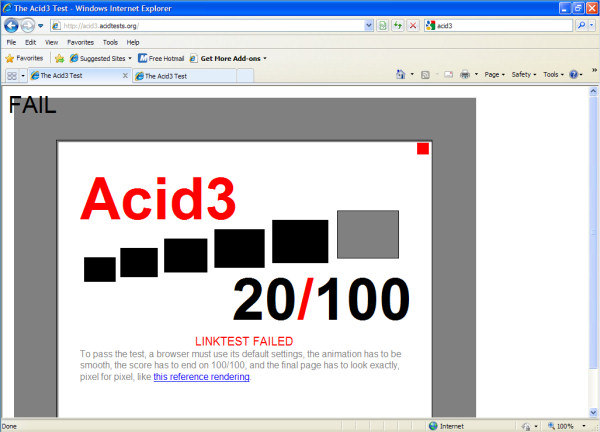
Task: Open the security status dropdown arrow
Action: 536,426
